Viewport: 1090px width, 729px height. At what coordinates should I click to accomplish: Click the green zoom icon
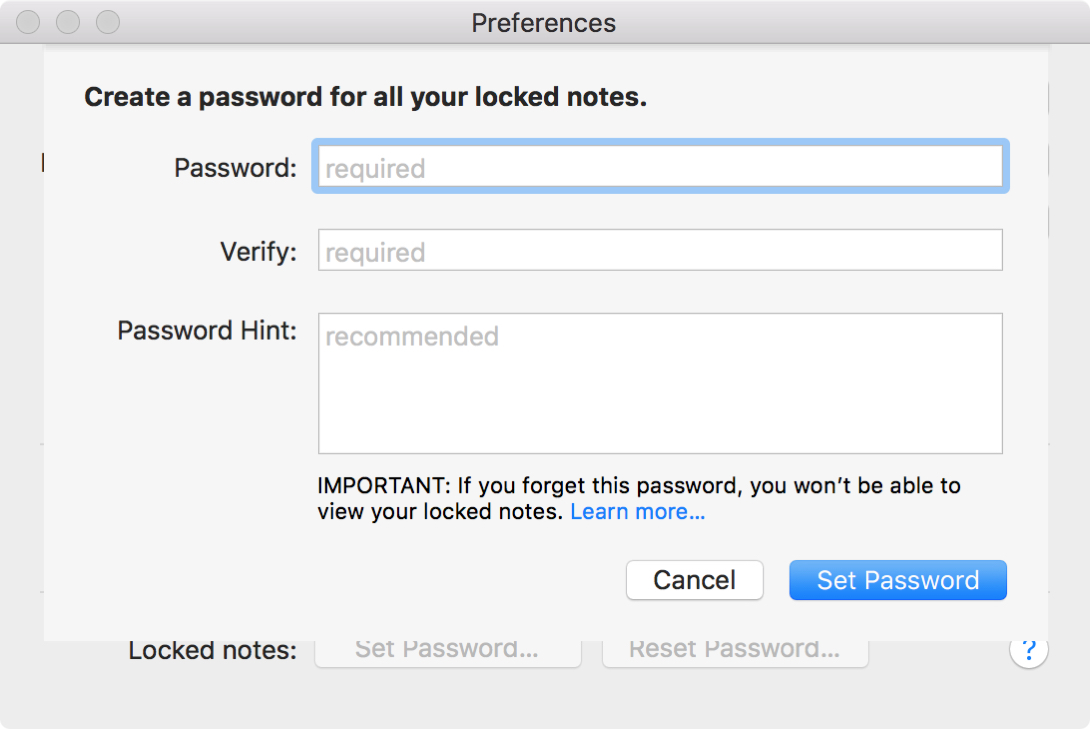tap(106, 22)
